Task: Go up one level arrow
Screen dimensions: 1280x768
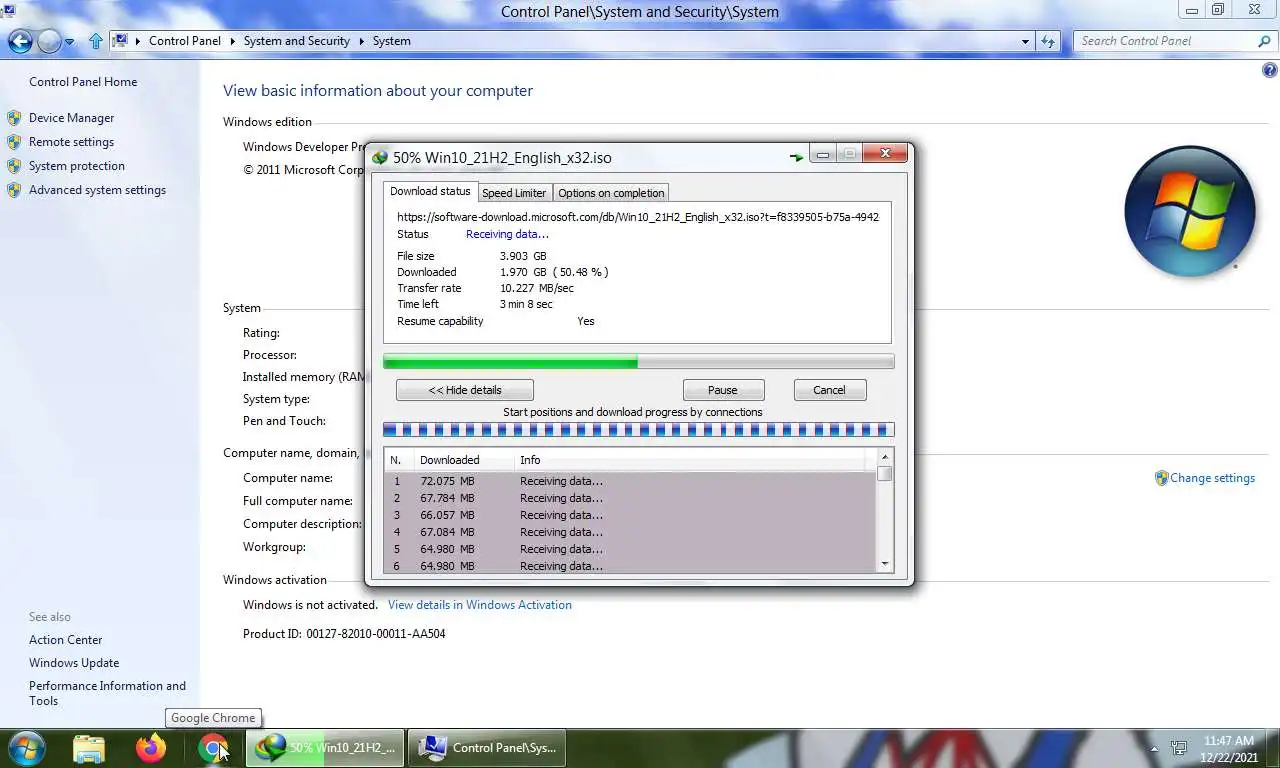Action: pyautogui.click(x=96, y=41)
